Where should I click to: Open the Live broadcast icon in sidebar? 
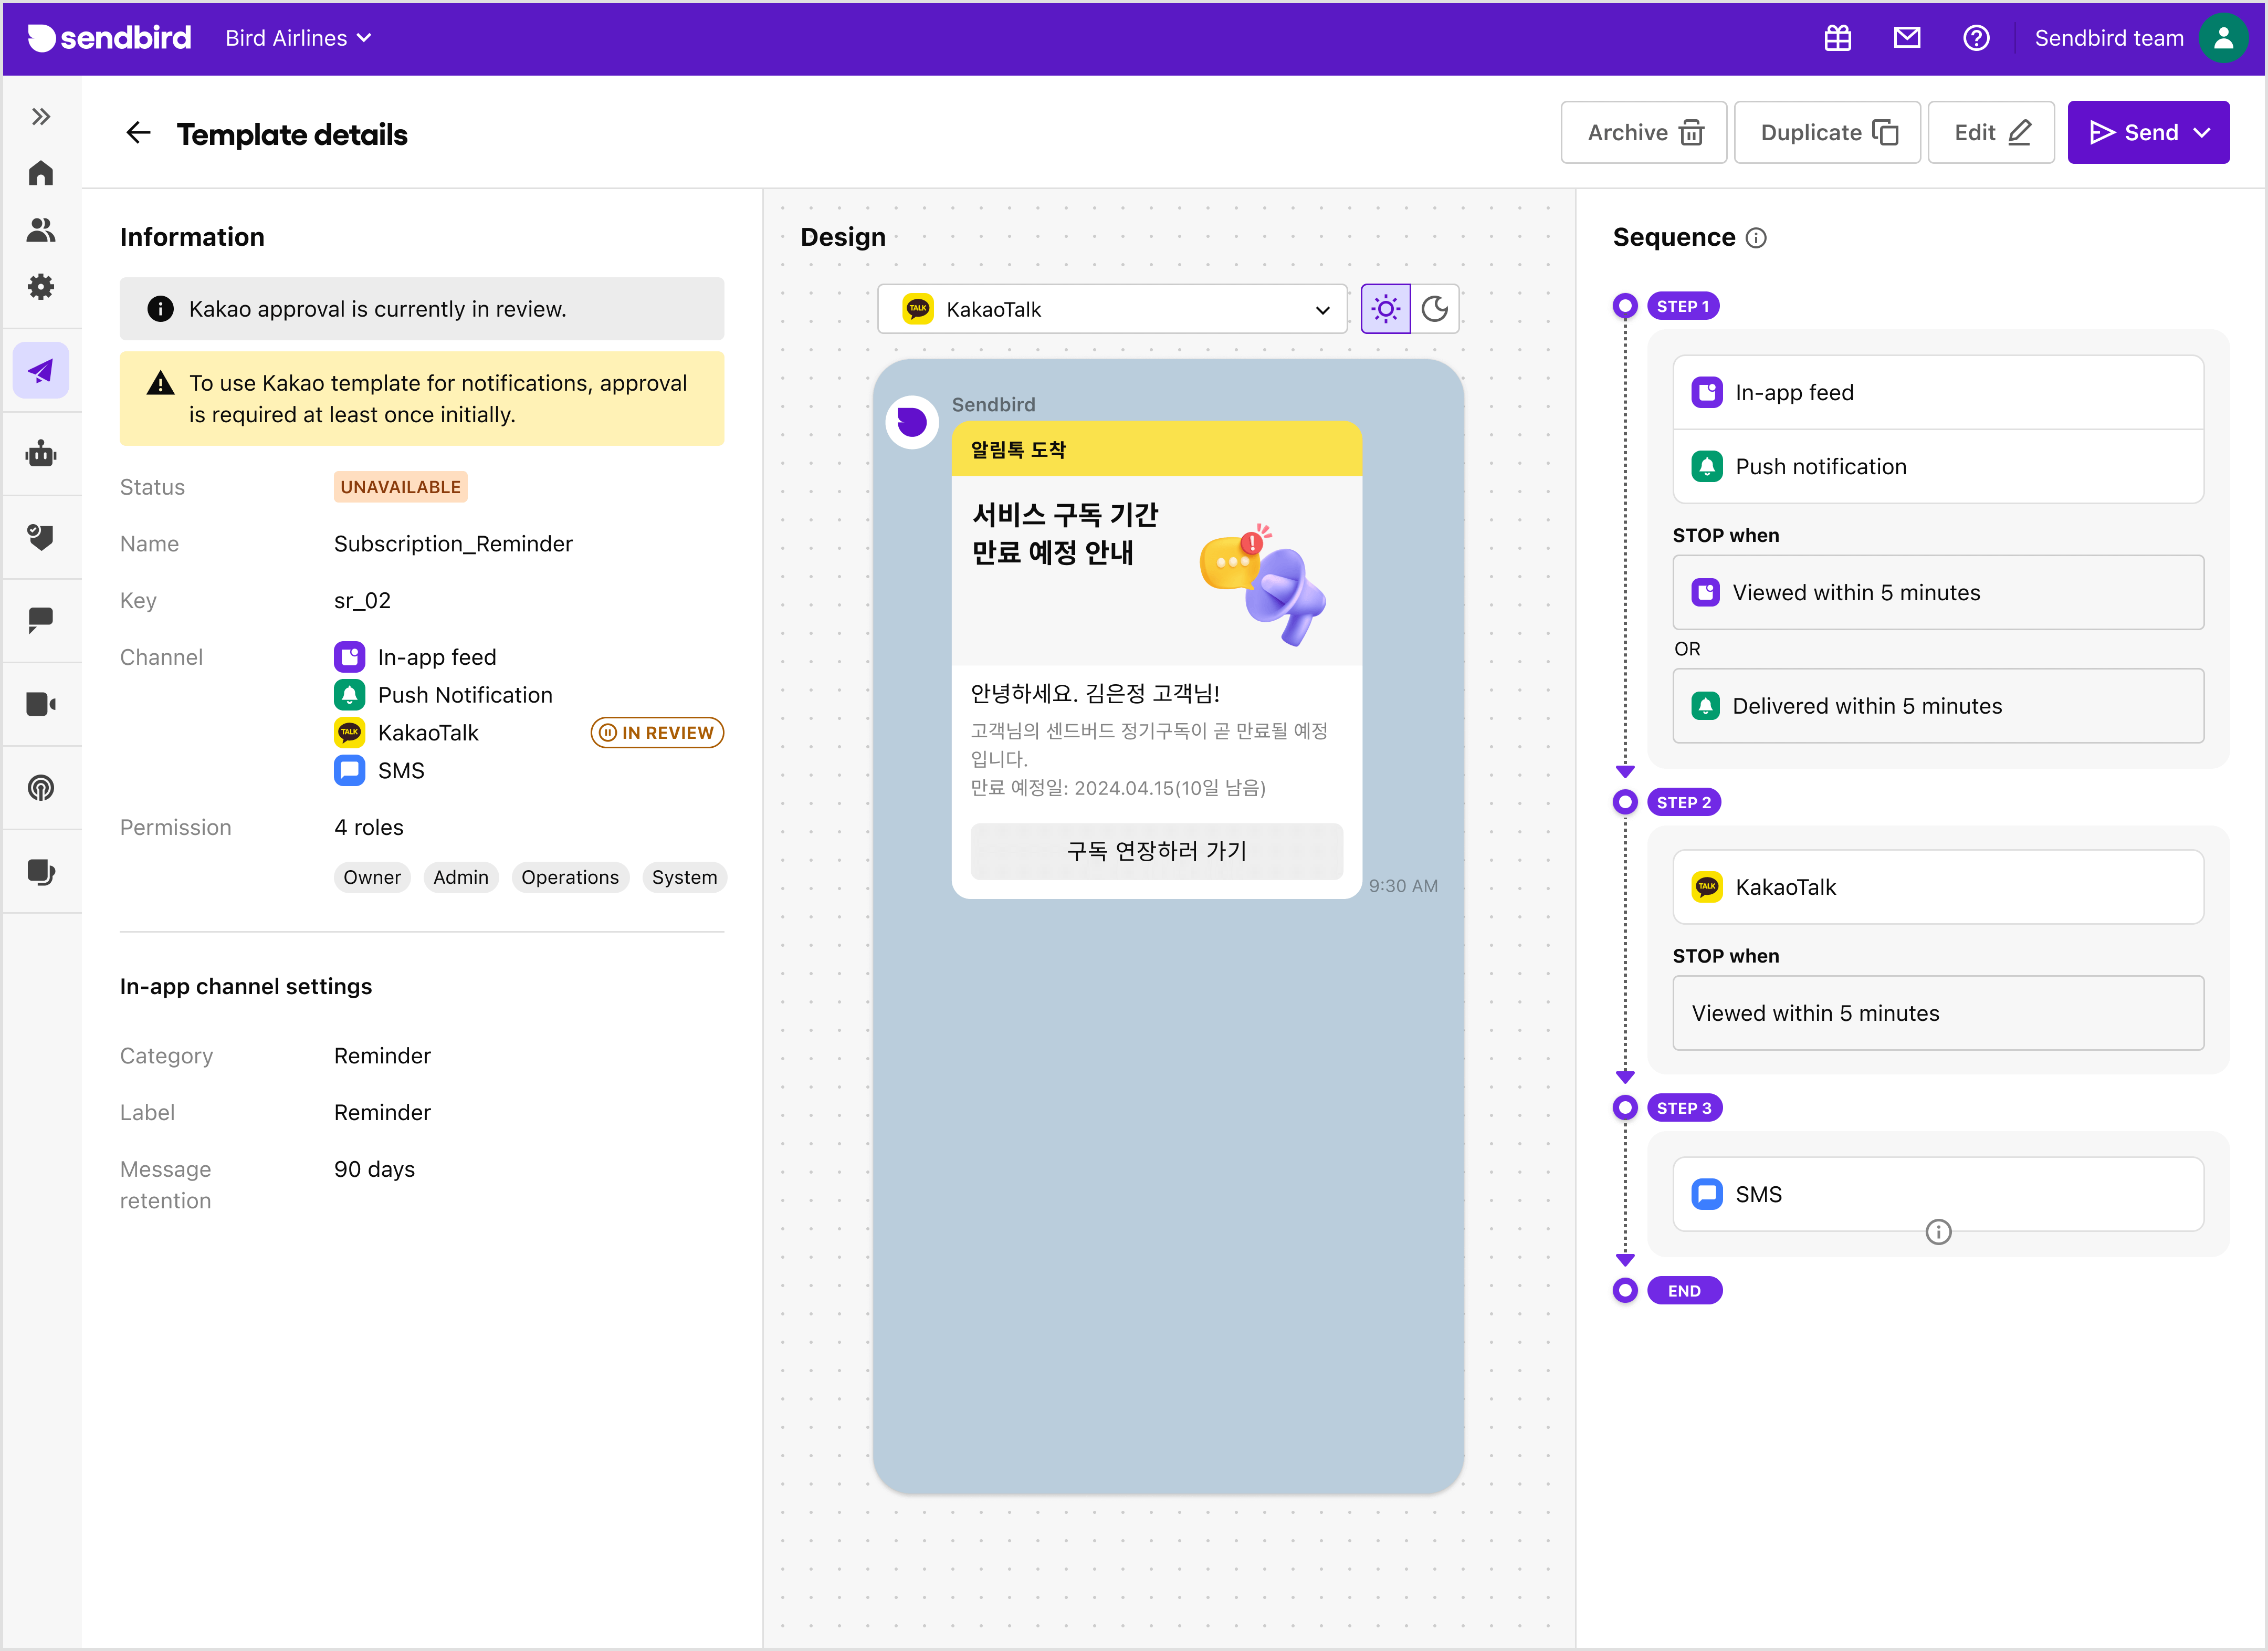pos(41,788)
